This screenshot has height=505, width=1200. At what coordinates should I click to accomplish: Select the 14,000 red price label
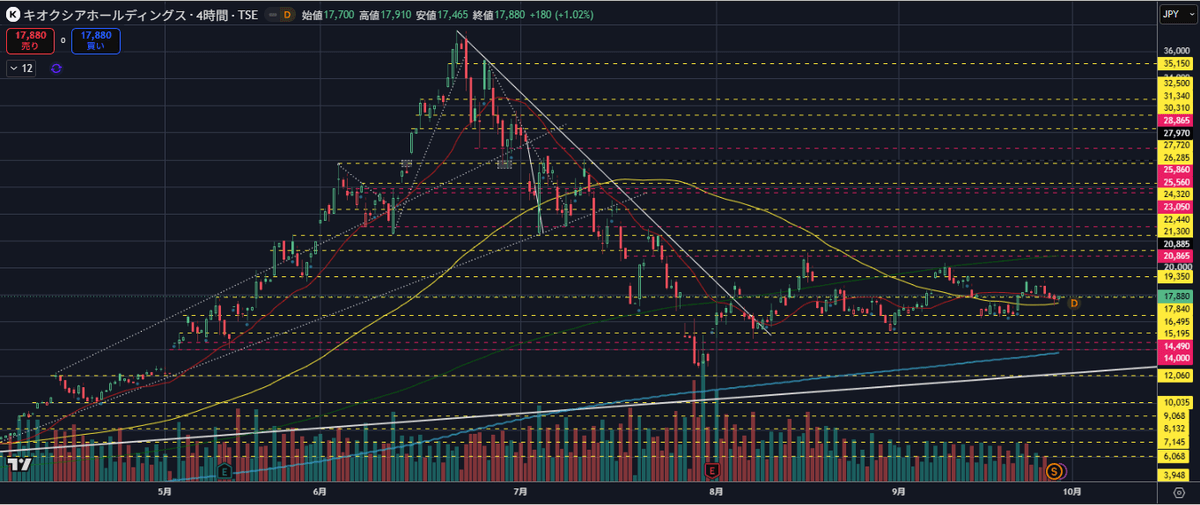[1175, 357]
